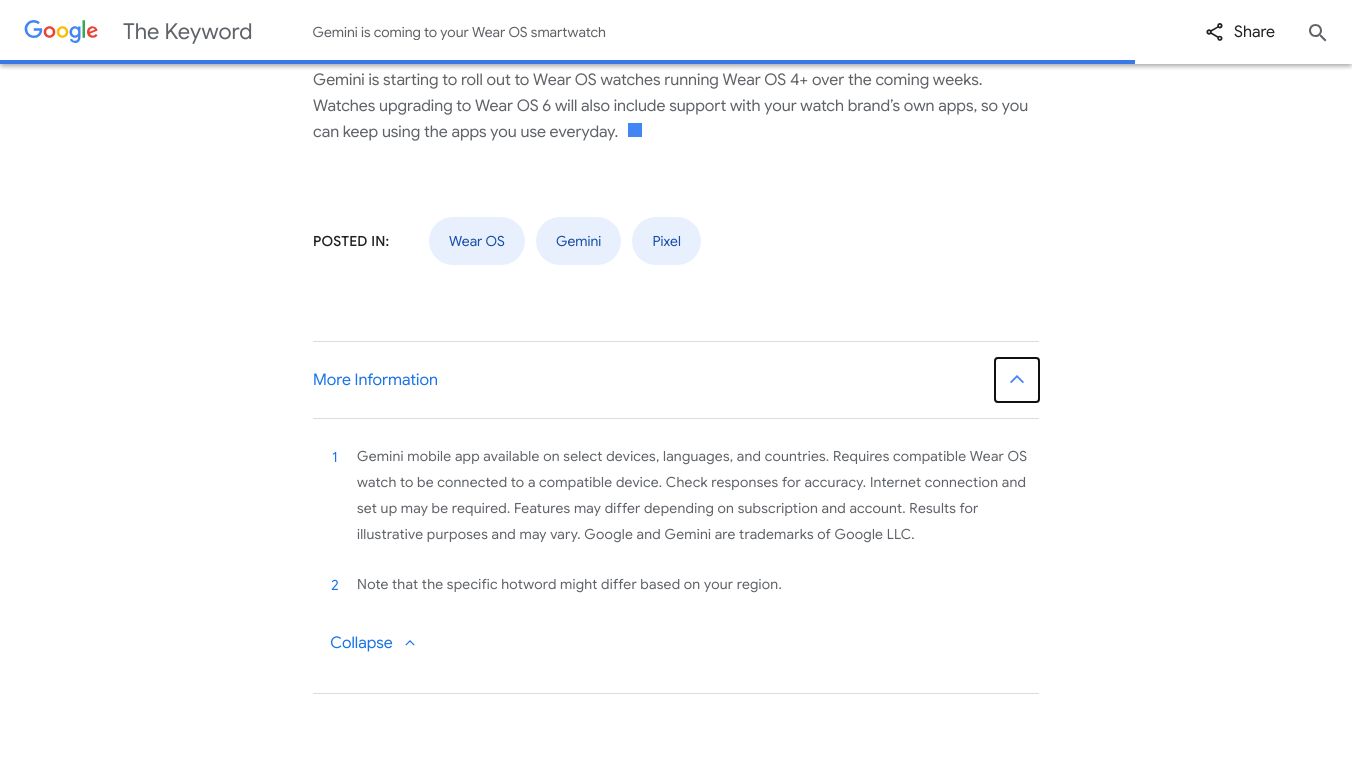Click the POSTED IN label

[x=351, y=241]
